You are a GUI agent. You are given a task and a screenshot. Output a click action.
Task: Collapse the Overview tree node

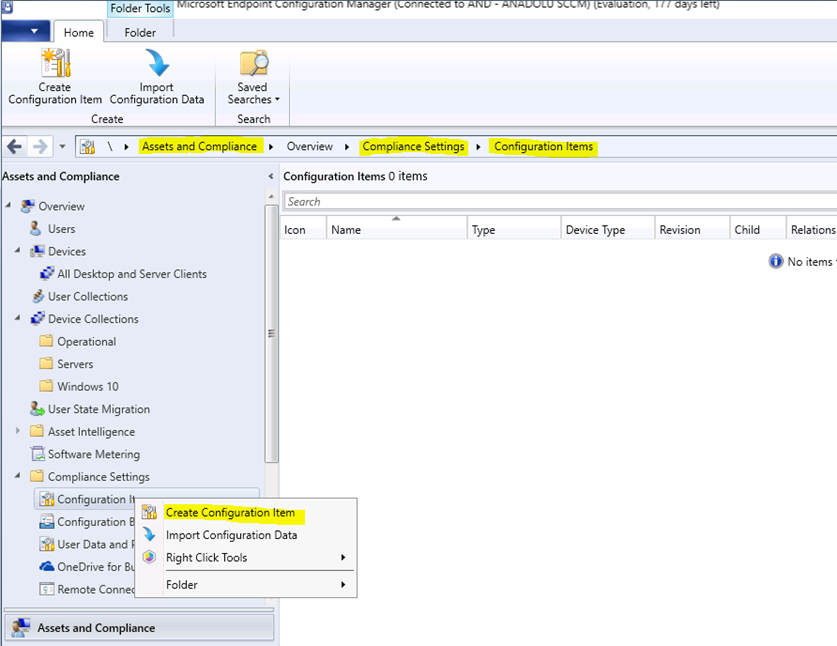[x=8, y=205]
